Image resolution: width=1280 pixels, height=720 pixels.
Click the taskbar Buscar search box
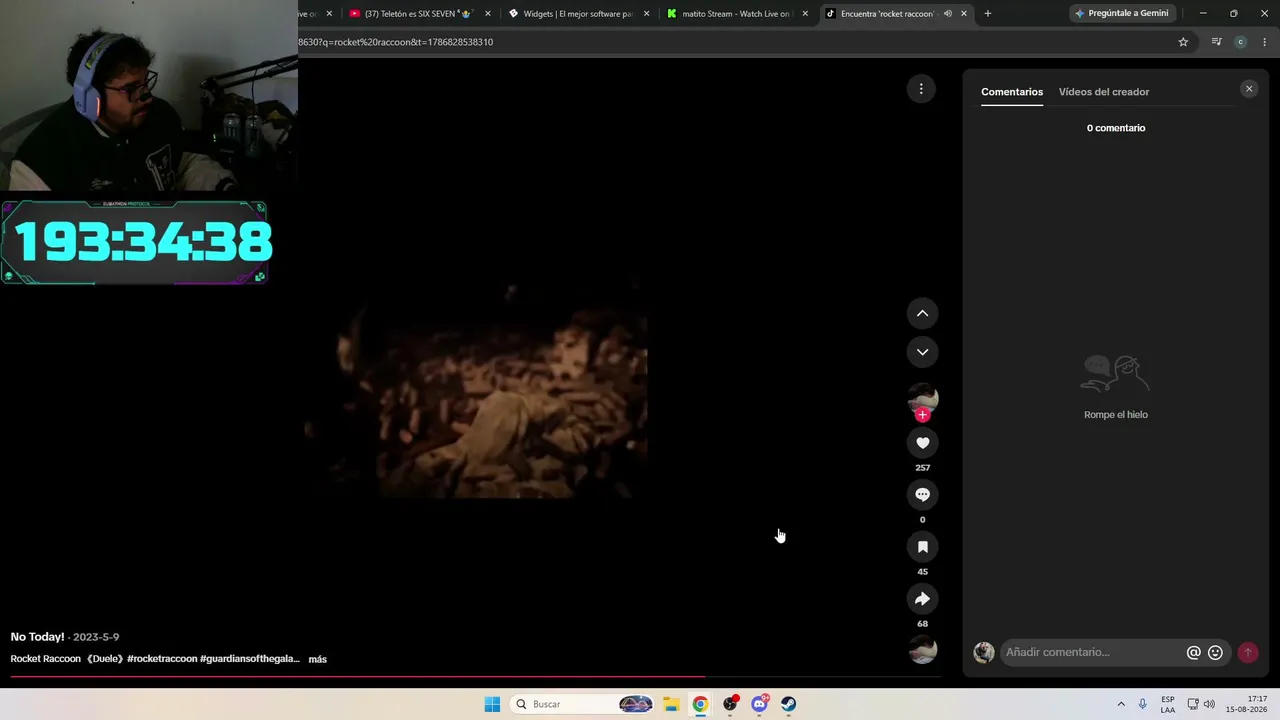(x=582, y=704)
